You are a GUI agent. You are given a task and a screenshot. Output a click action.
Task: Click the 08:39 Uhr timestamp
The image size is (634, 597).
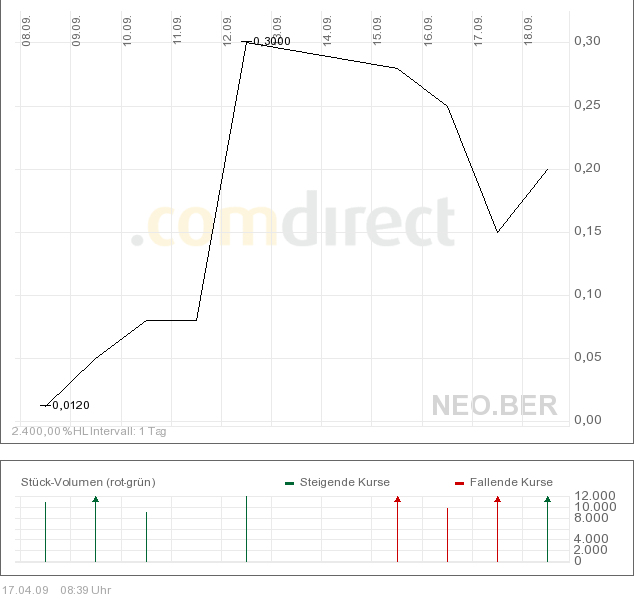click(x=86, y=590)
